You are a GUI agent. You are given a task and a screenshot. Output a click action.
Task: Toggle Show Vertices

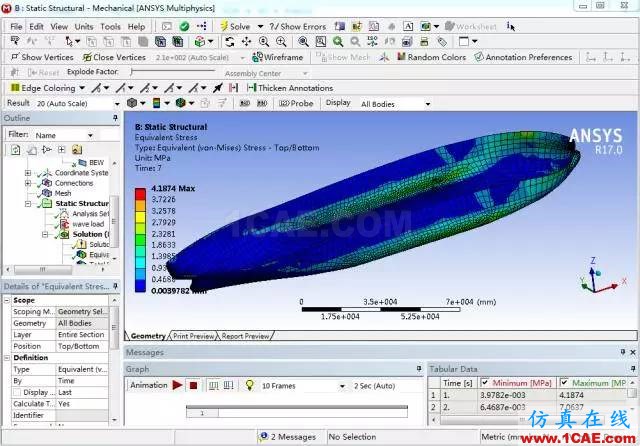[x=42, y=57]
